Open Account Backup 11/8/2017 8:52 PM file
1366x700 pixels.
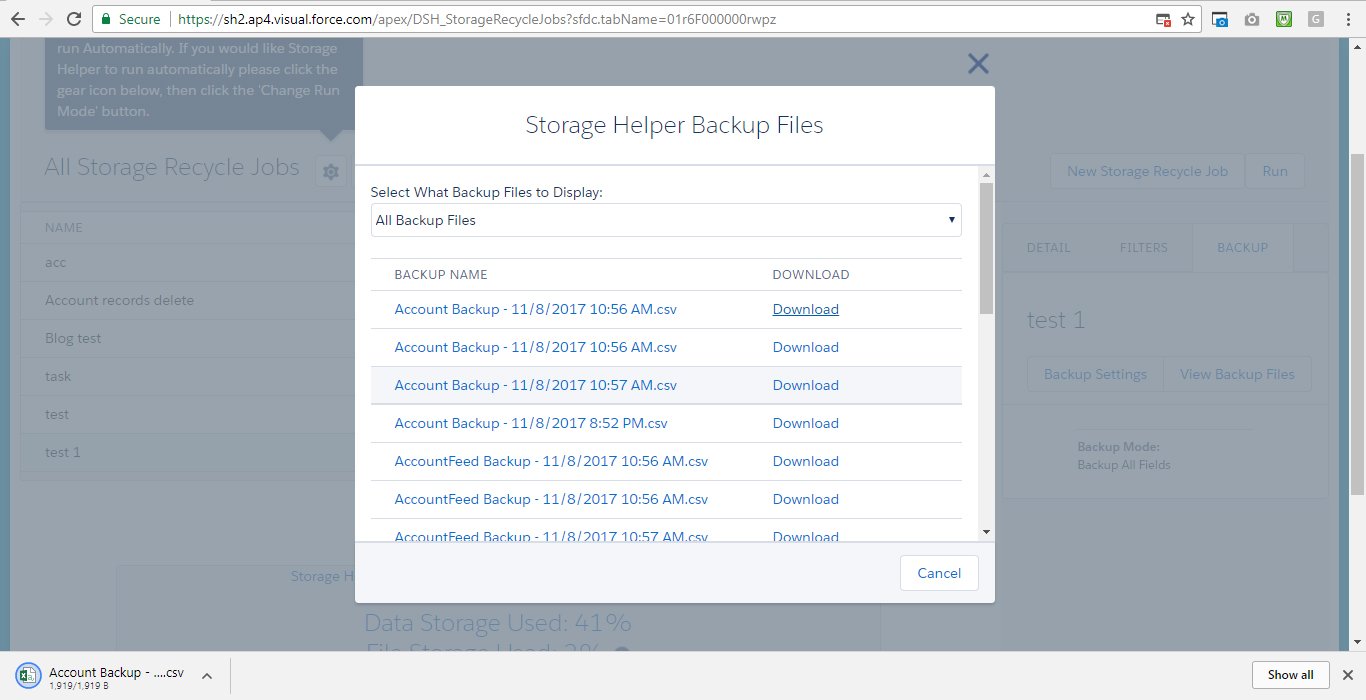[x=531, y=423]
